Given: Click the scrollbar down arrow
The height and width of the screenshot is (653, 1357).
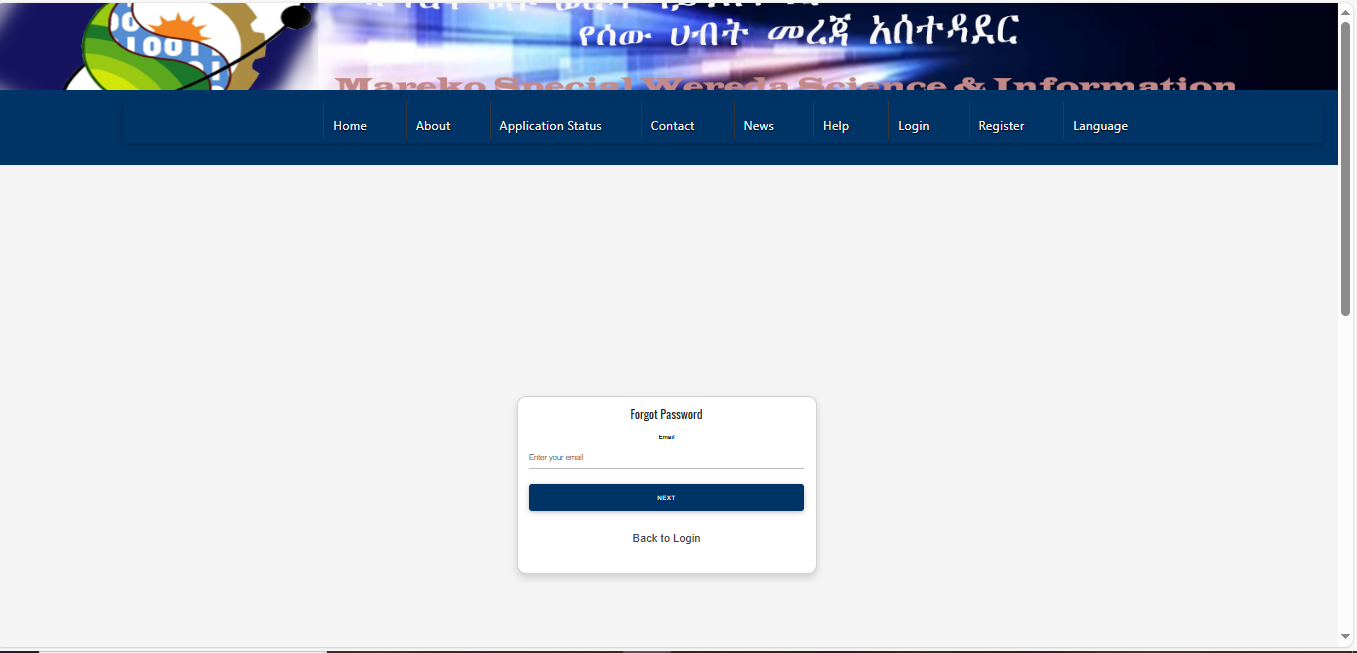Looking at the screenshot, I should (x=1346, y=636).
